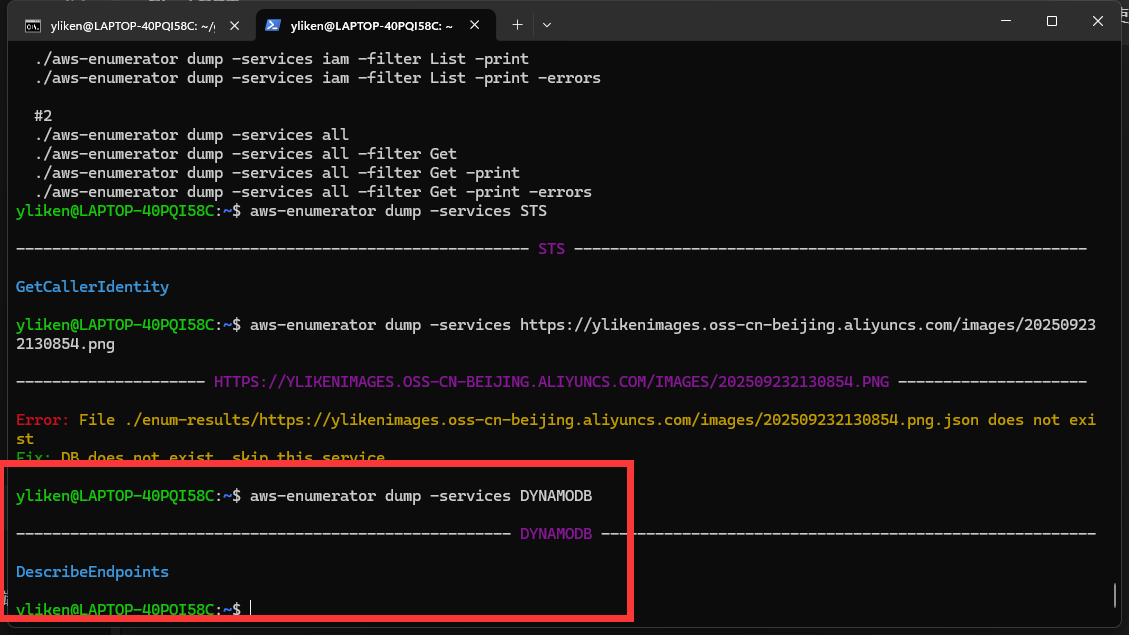Click the PowerShell icon on second tab
Viewport: 1129px width, 635px height.
click(272, 24)
